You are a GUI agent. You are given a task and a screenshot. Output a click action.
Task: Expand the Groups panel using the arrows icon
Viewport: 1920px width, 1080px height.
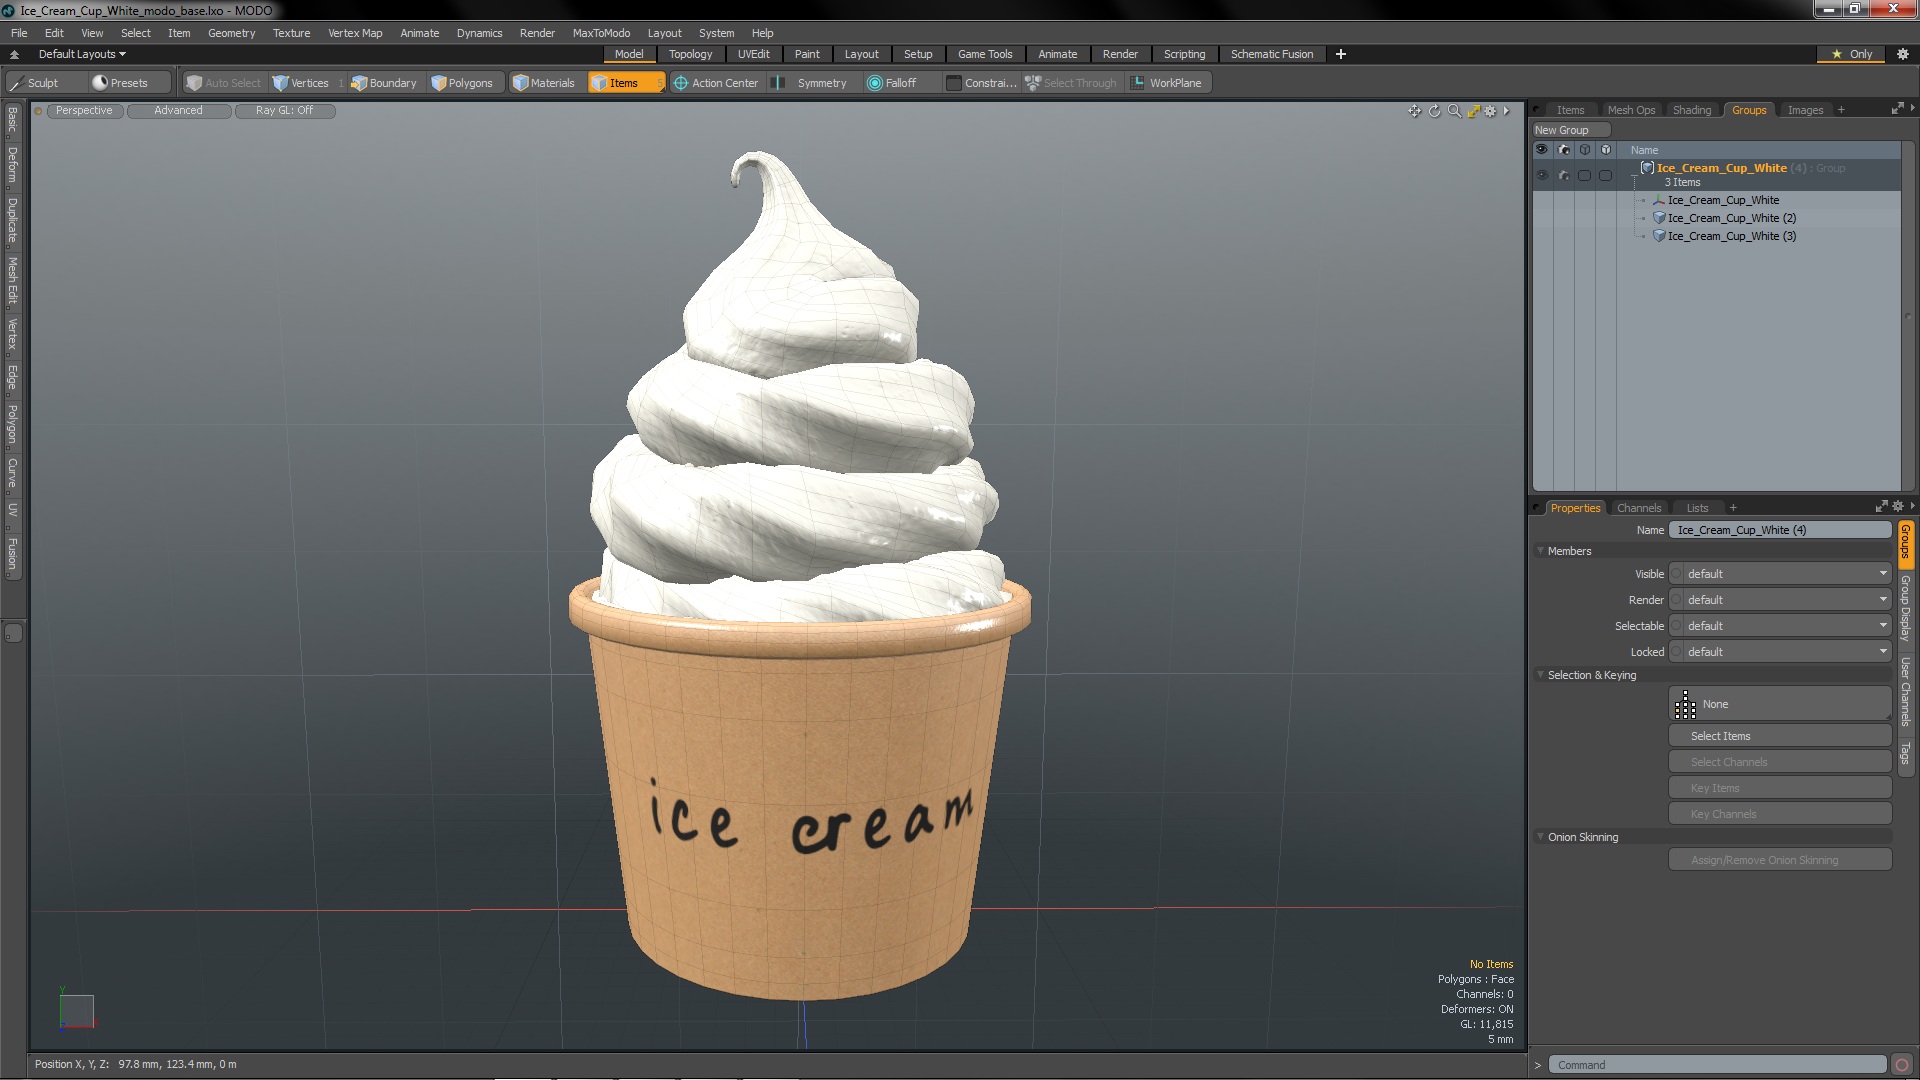(1897, 109)
